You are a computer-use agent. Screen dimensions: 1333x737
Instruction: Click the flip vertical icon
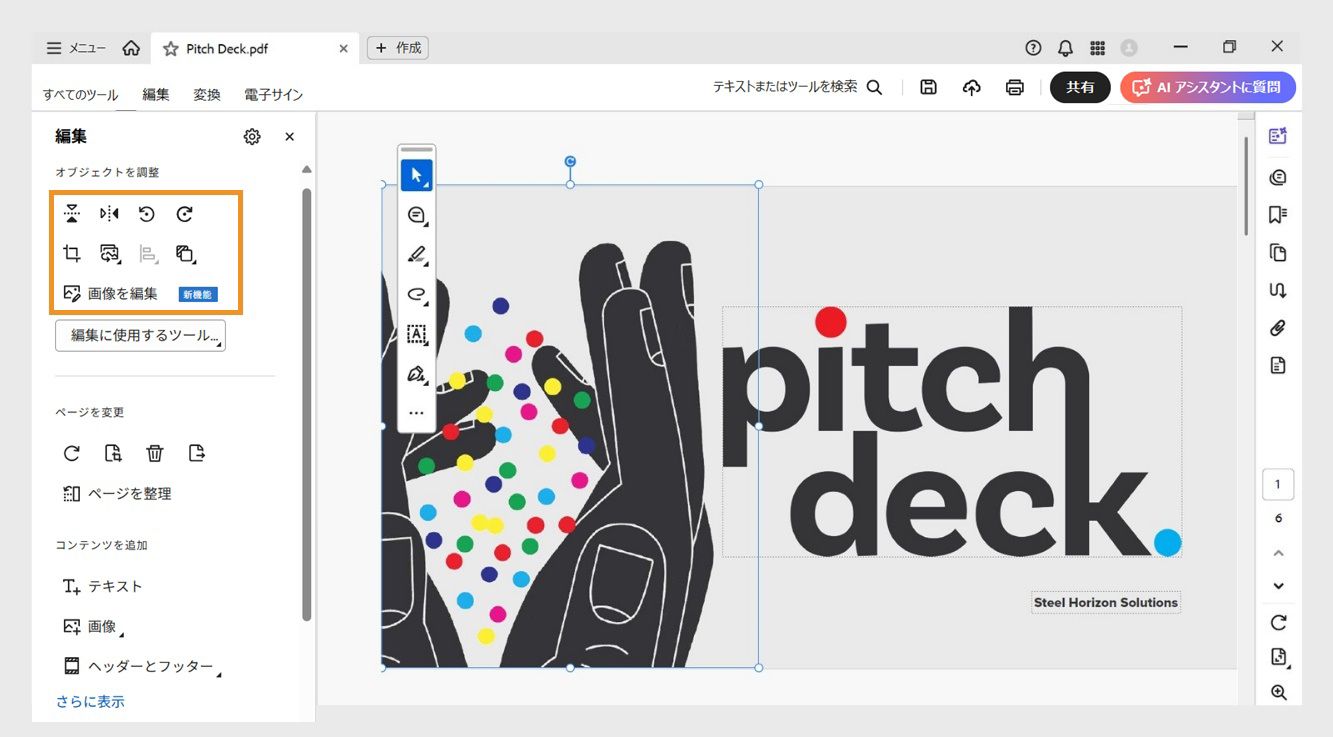pyautogui.click(x=72, y=214)
